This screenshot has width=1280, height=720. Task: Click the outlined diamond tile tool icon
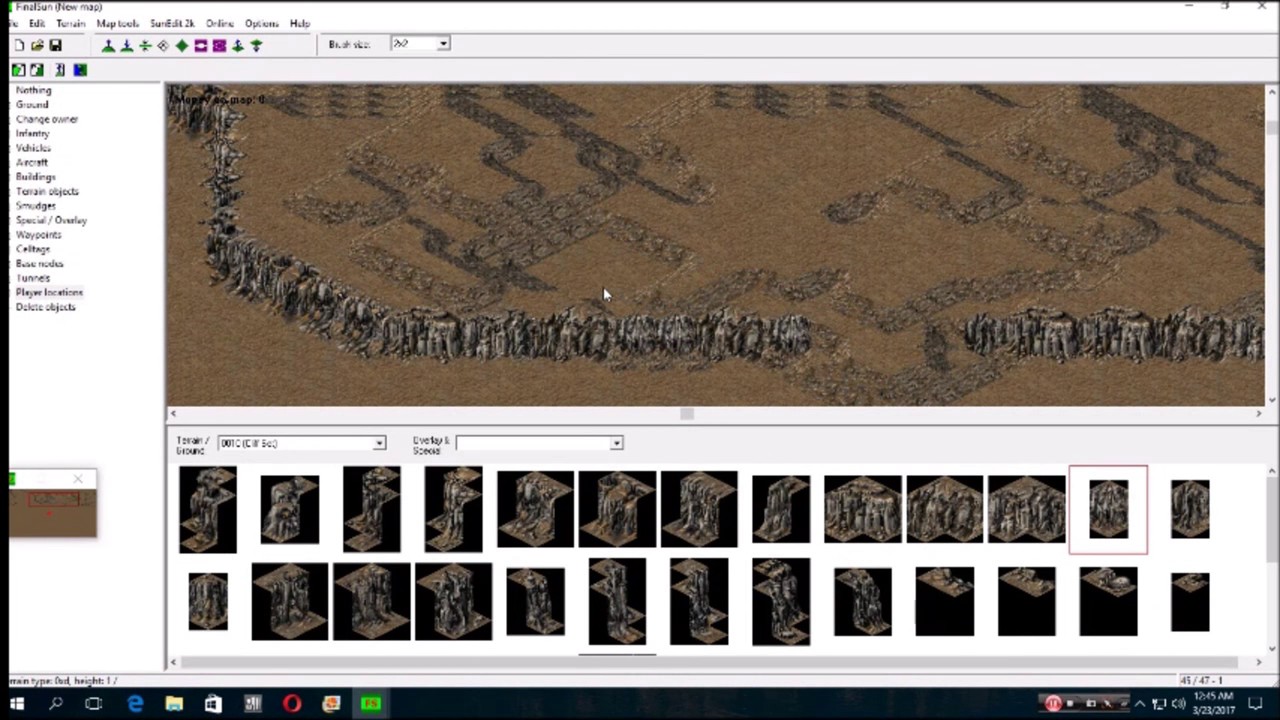pos(163,46)
